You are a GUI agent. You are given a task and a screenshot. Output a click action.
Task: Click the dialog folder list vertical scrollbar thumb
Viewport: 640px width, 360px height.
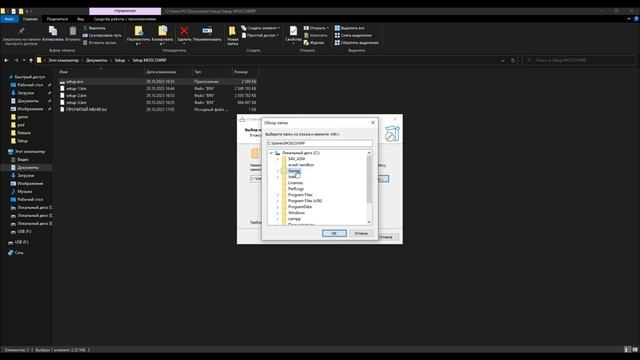tap(369, 179)
